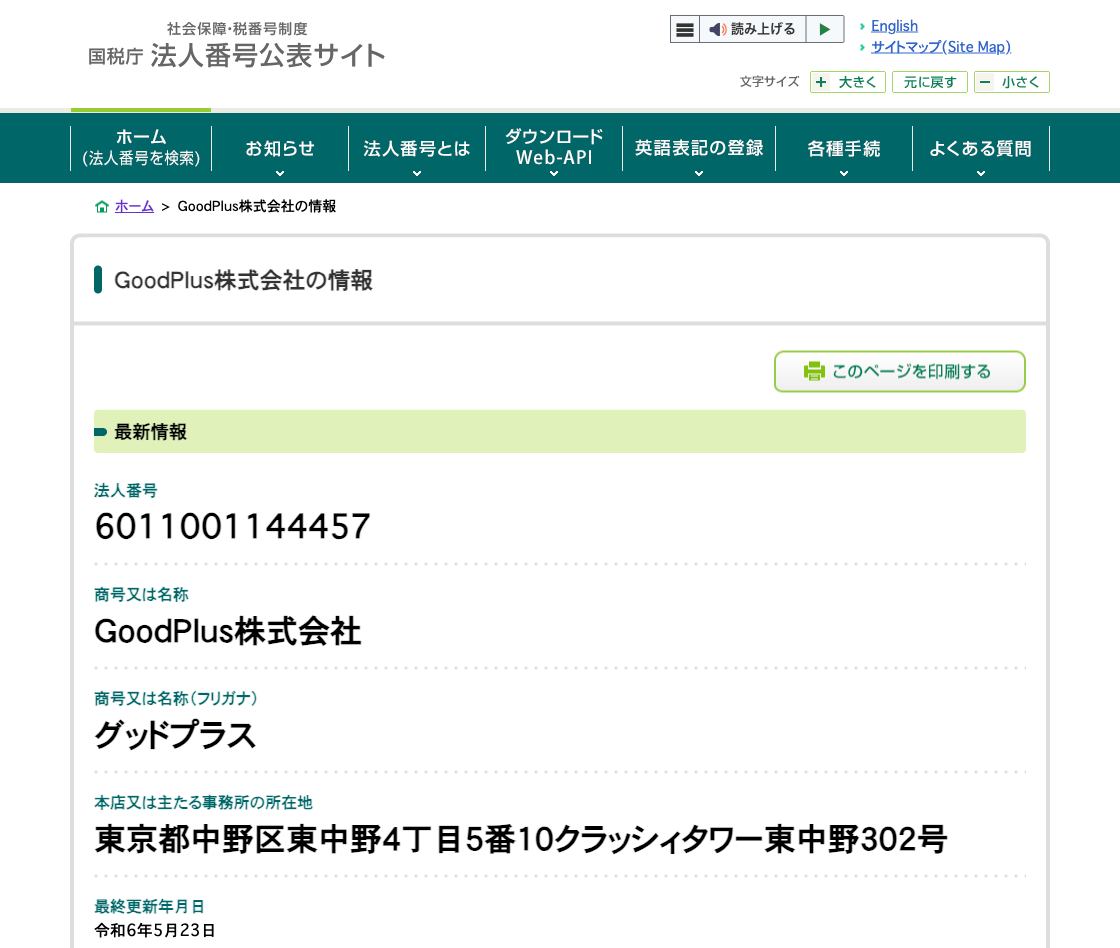Image resolution: width=1120 pixels, height=948 pixels.
Task: Open the 英語表記の登録 menu
Action: (x=699, y=148)
